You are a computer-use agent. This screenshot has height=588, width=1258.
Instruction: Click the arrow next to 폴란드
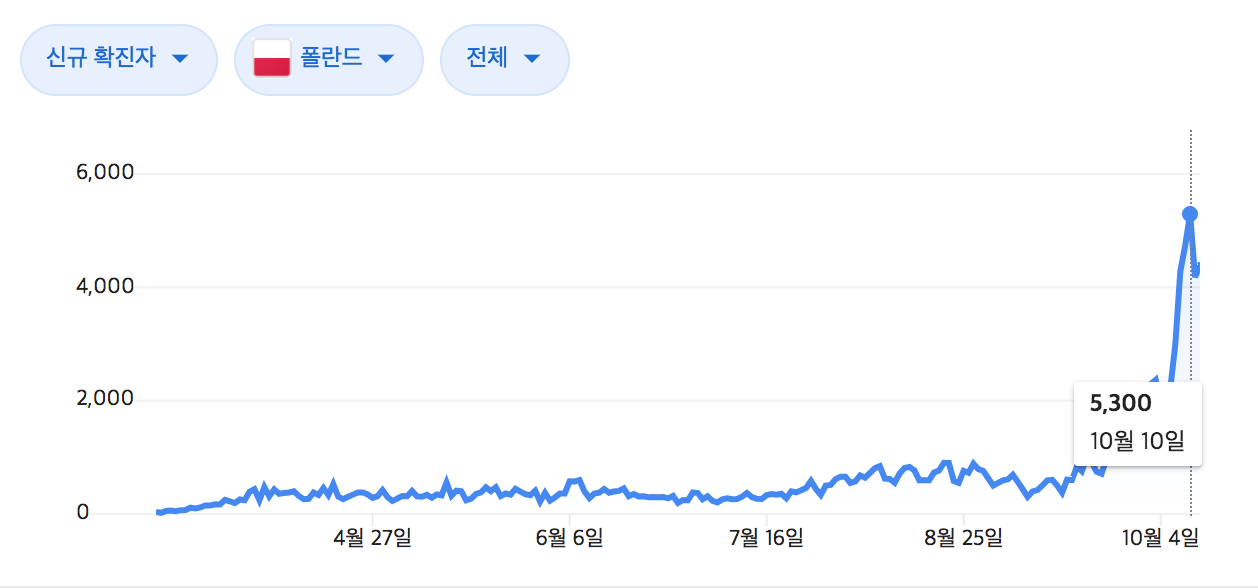386,59
